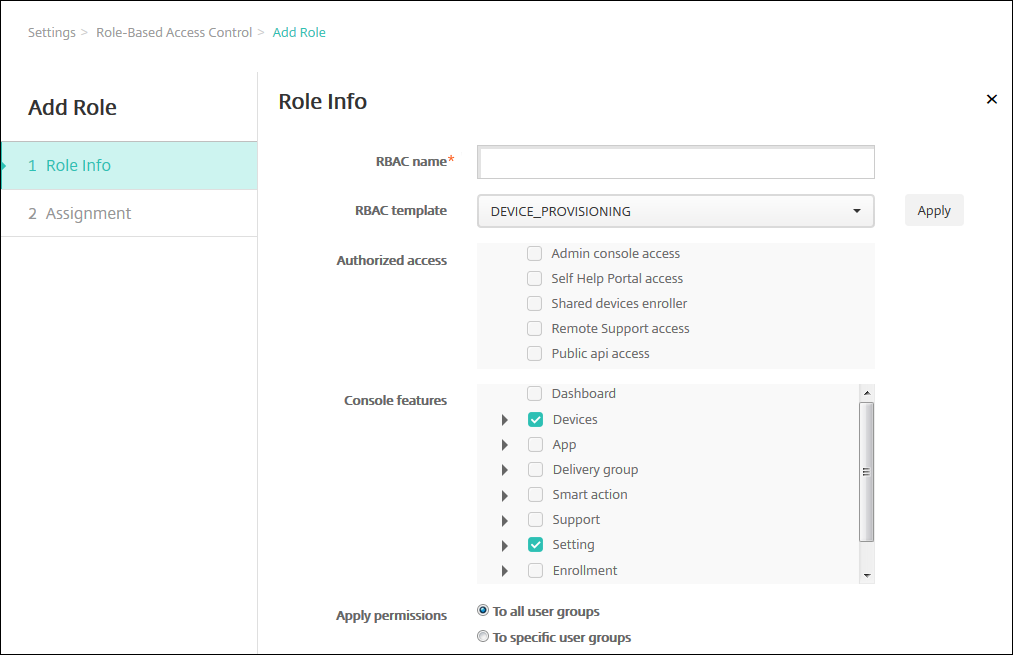Uncheck the Devices console feature
1013x655 pixels.
pyautogui.click(x=536, y=420)
